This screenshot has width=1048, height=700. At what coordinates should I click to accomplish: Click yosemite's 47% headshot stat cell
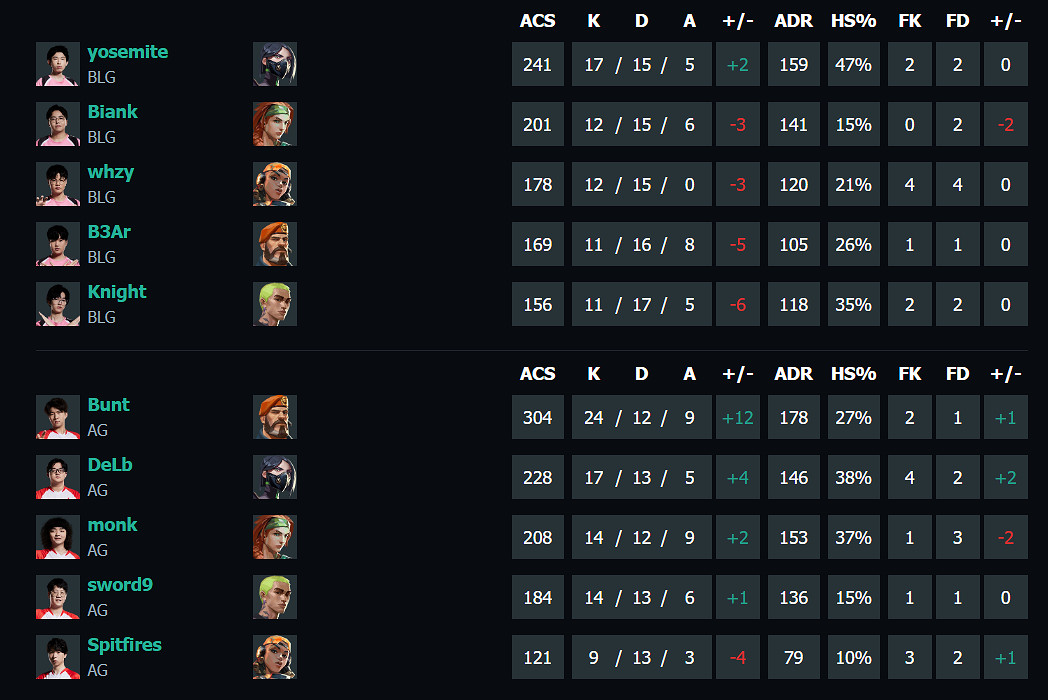coord(852,65)
